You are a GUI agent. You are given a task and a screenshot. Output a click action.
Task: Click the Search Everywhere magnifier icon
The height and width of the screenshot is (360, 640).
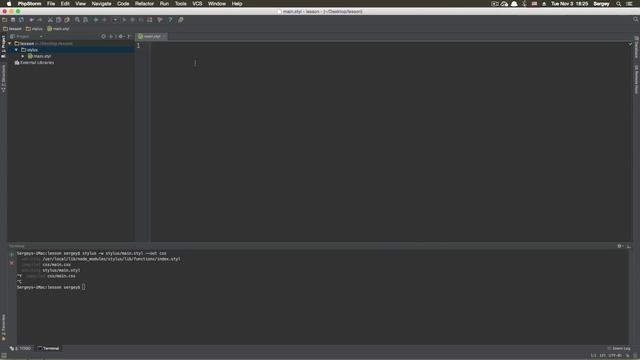(x=636, y=19)
